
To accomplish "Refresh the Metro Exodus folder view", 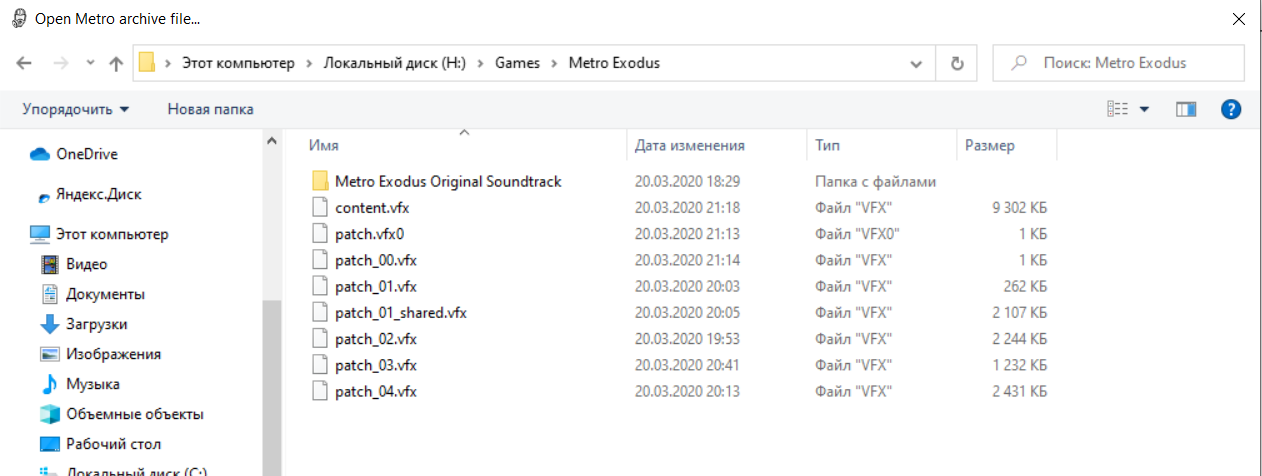I will coord(957,63).
